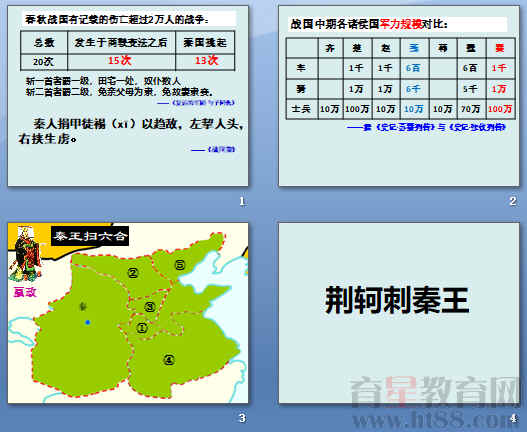
Task: Click circled number ① on the map
Action: (x=142, y=327)
